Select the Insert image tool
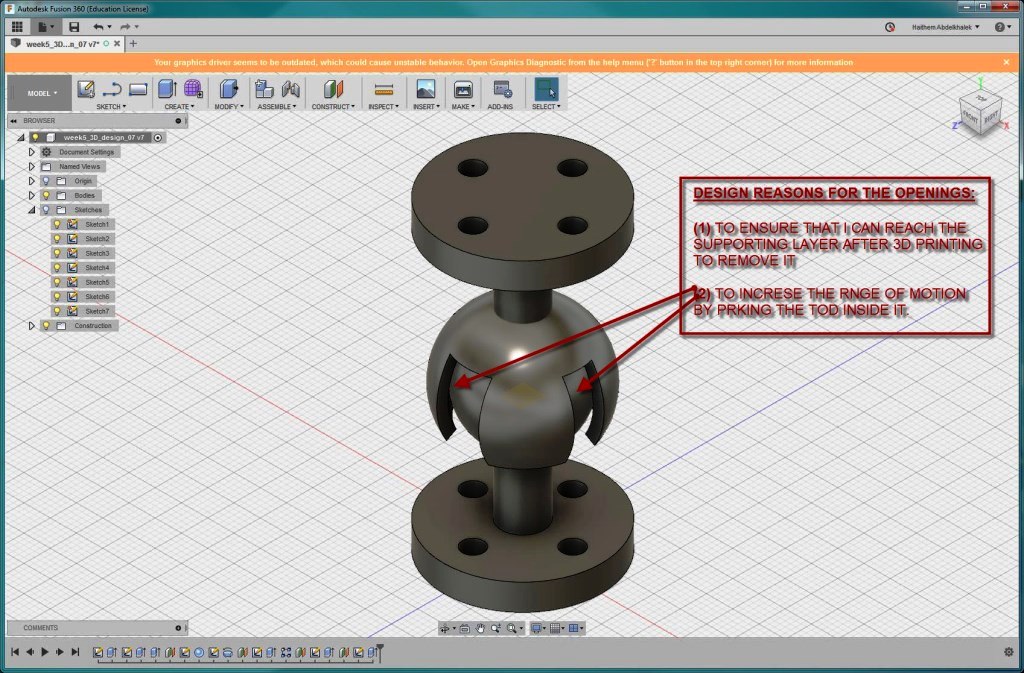This screenshot has width=1024, height=673. [x=426, y=89]
